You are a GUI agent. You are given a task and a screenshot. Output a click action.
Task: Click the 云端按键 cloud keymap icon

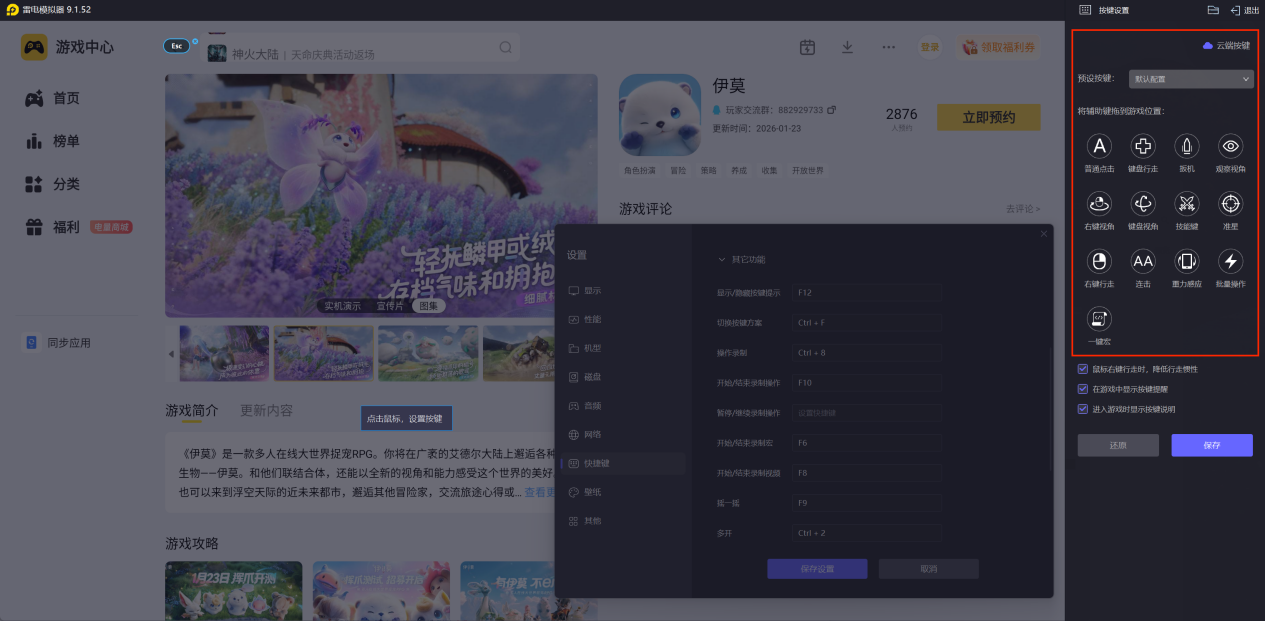[1208, 46]
